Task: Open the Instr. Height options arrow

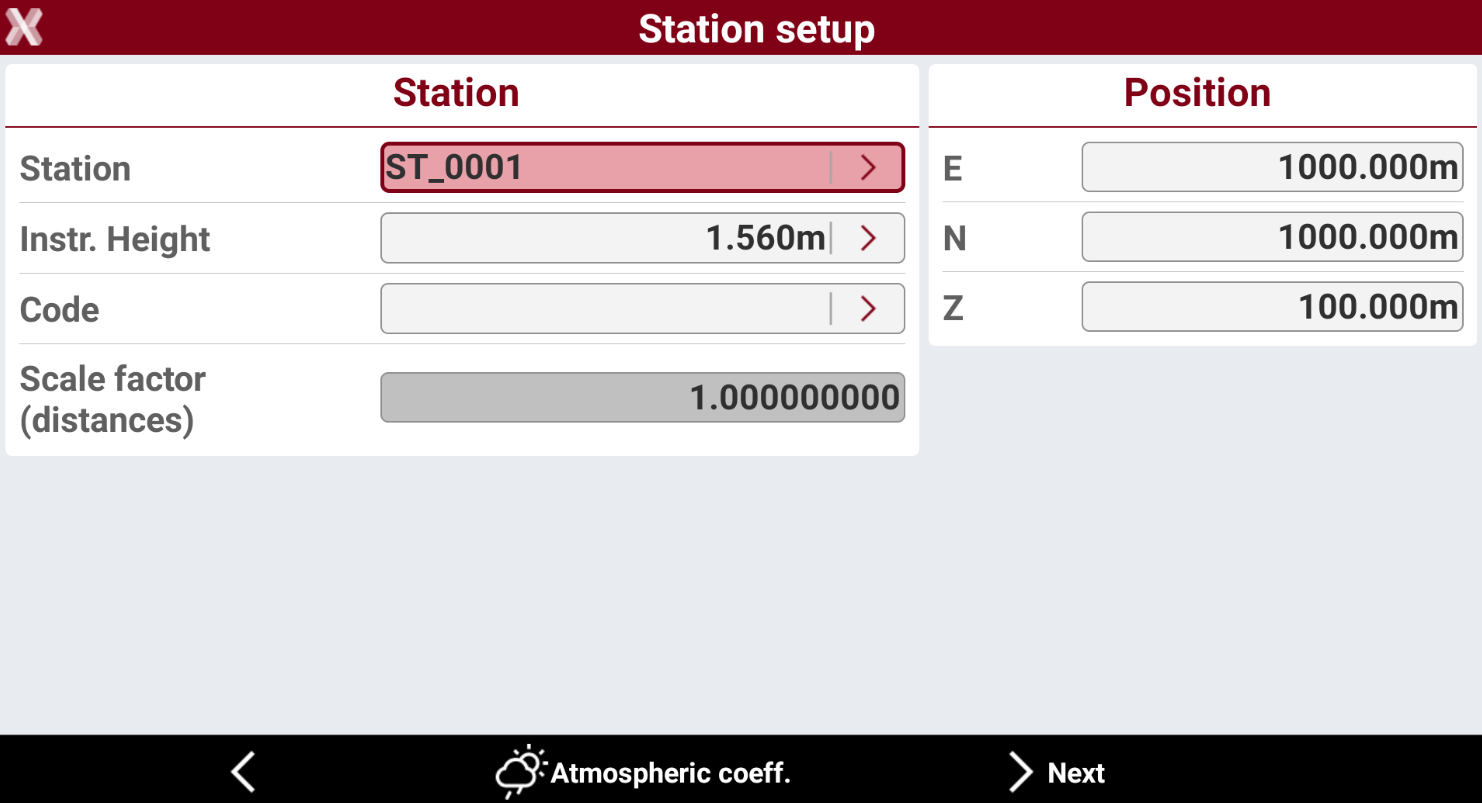Action: [x=868, y=238]
